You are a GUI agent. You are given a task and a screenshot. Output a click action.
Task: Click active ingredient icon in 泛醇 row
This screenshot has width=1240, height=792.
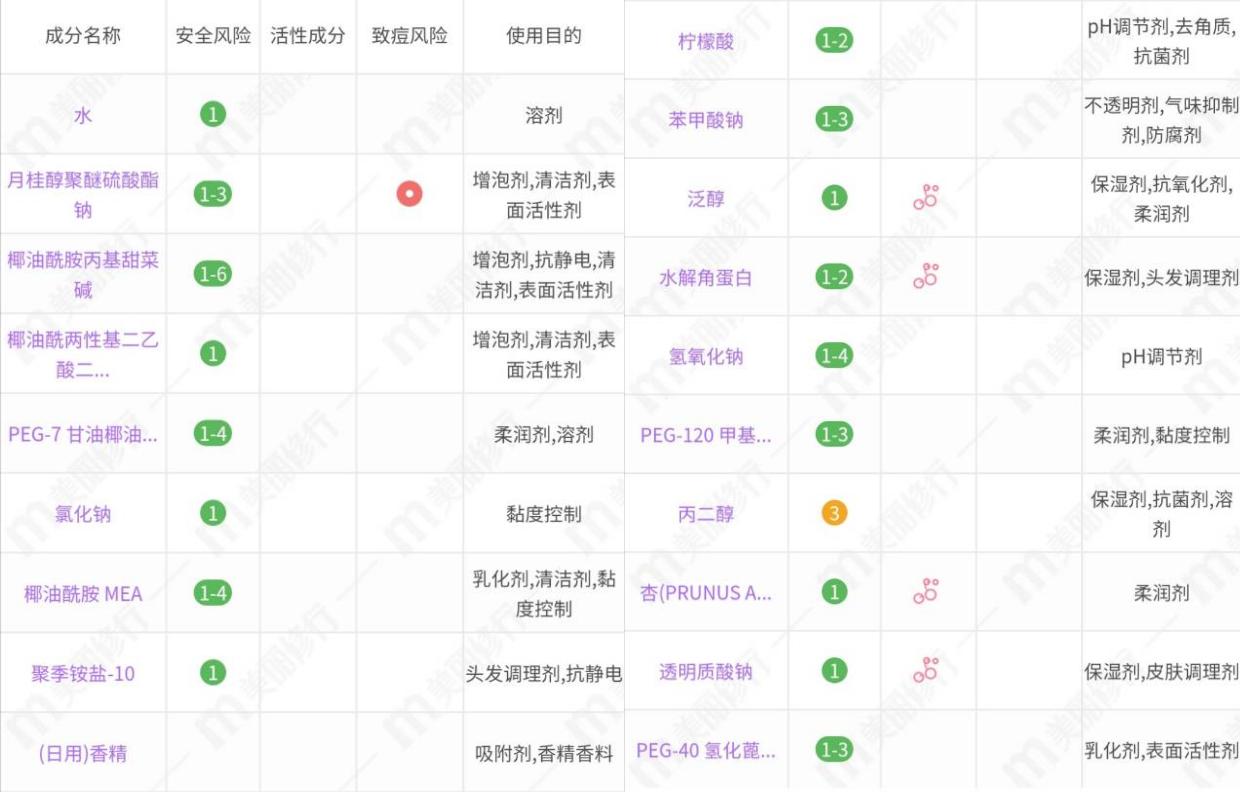click(x=926, y=198)
